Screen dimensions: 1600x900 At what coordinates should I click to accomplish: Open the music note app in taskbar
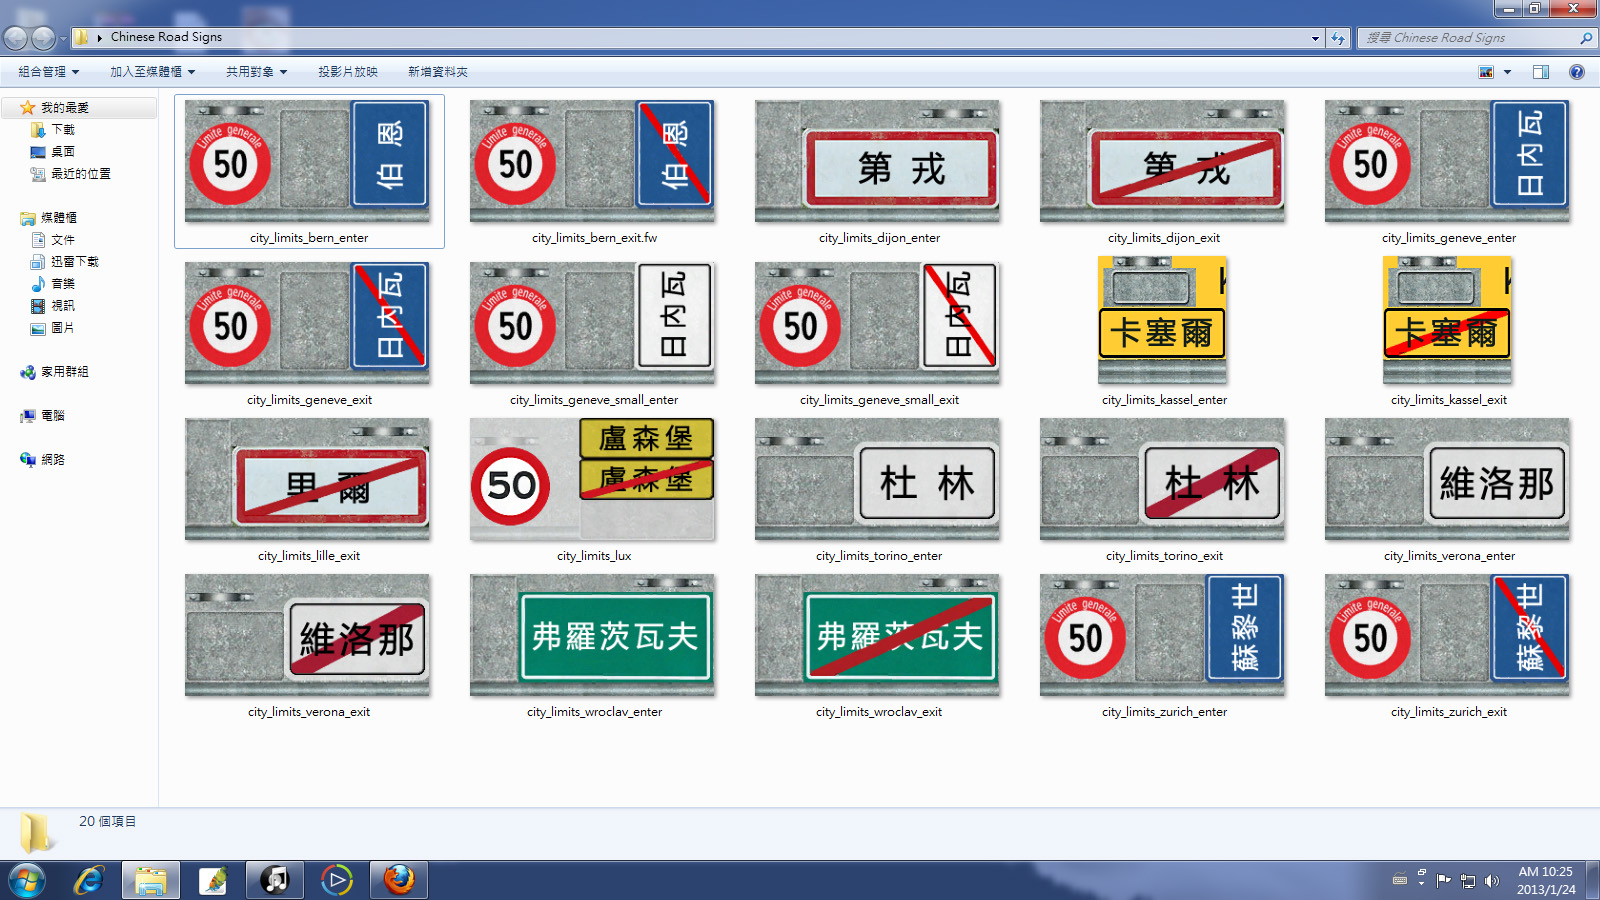(275, 880)
